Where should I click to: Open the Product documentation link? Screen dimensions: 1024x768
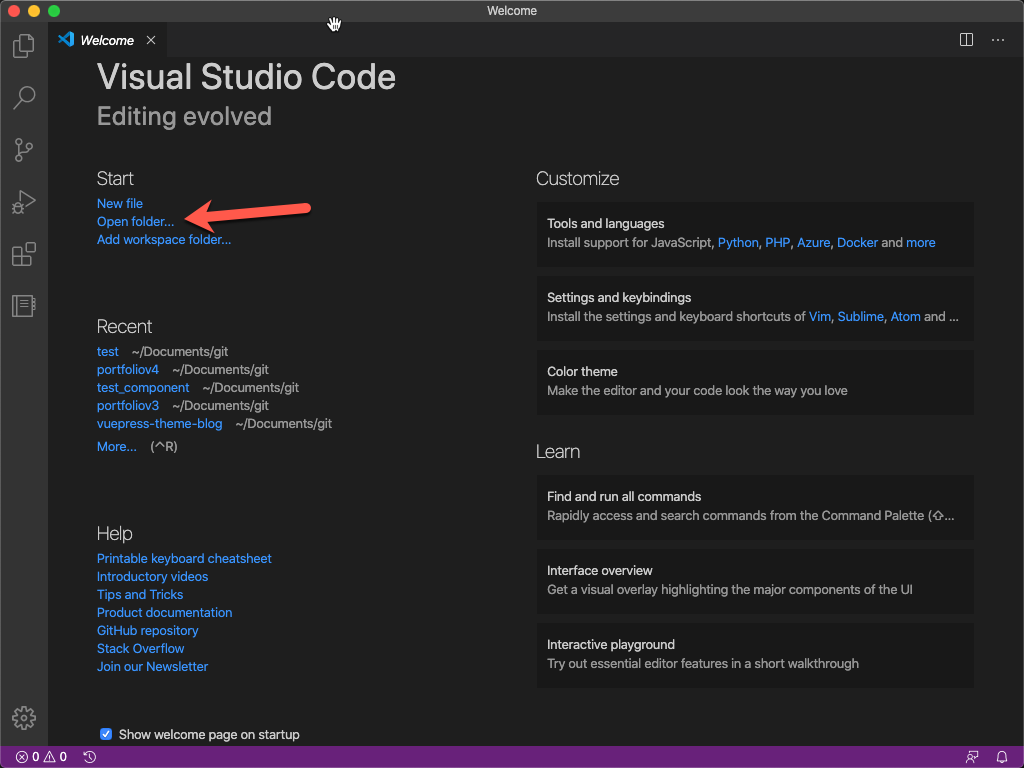tap(165, 613)
